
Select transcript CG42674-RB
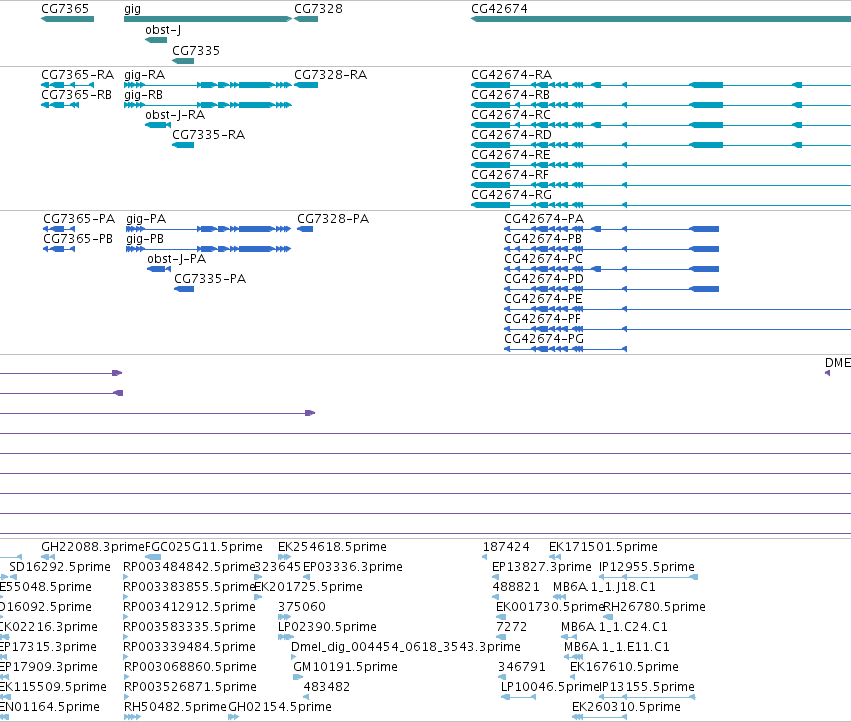click(x=661, y=105)
